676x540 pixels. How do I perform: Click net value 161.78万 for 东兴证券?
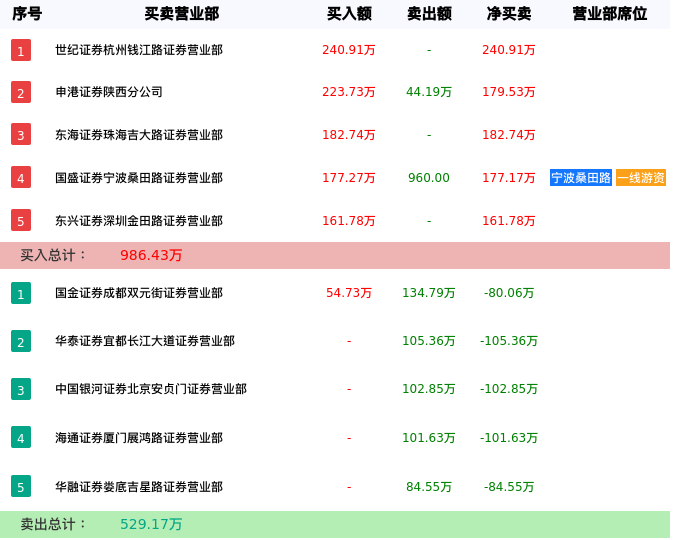[x=509, y=221]
